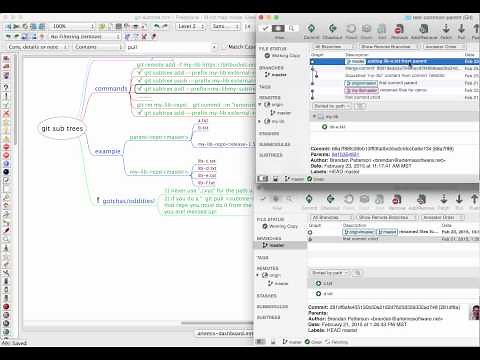
Task: Click the search view button in upper SourceTree
Action: (291, 29)
